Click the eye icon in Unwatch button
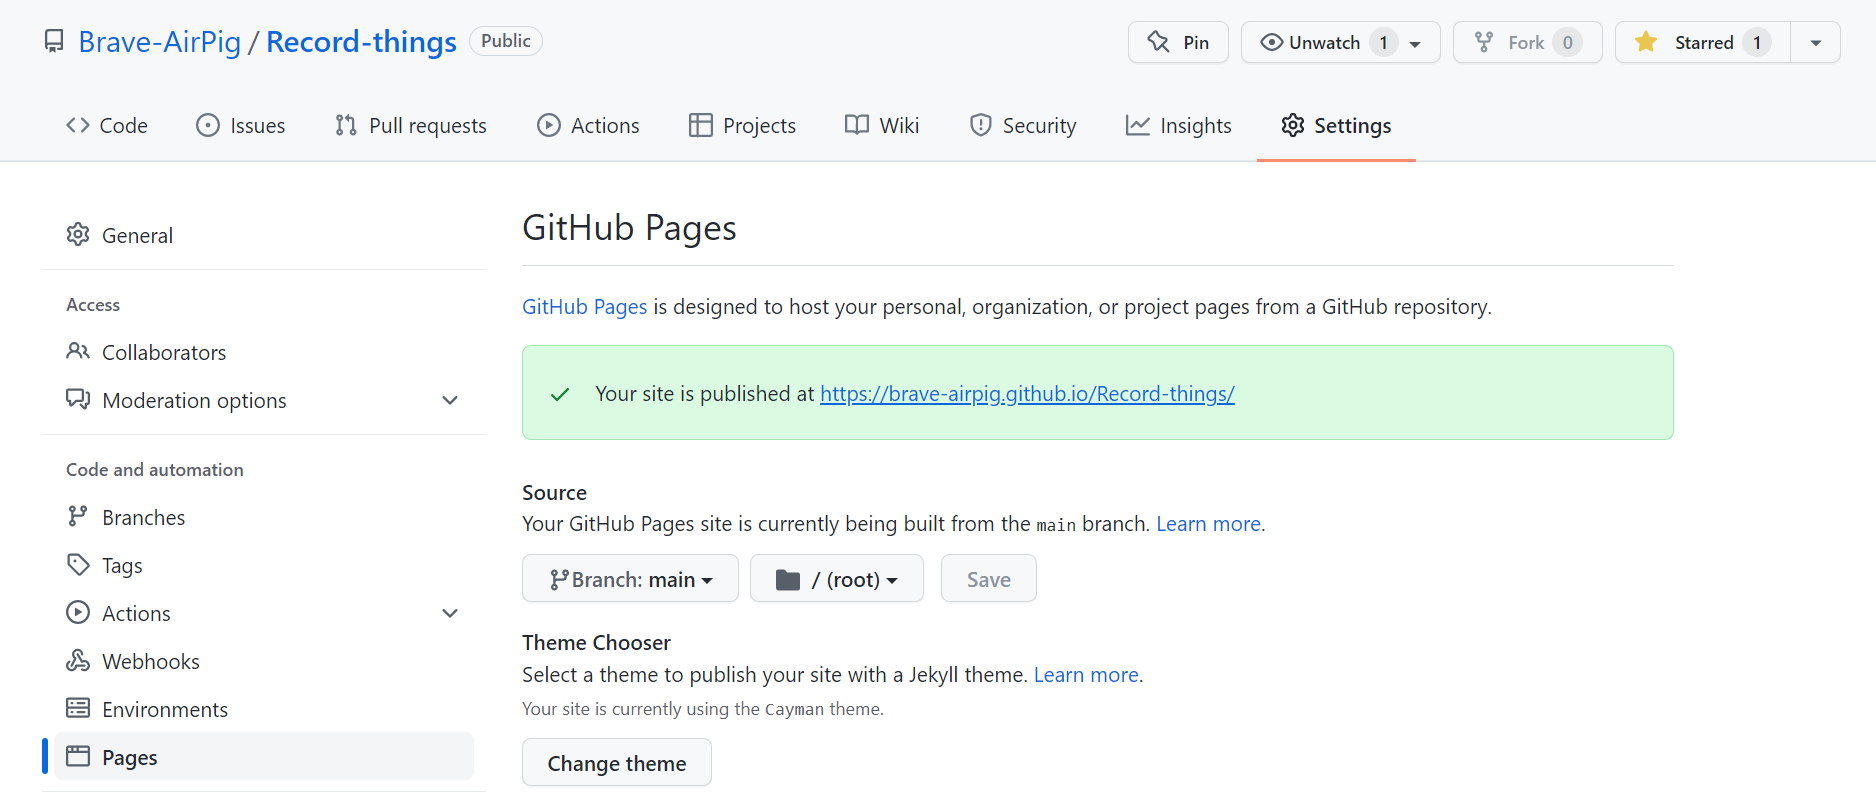 click(1272, 42)
